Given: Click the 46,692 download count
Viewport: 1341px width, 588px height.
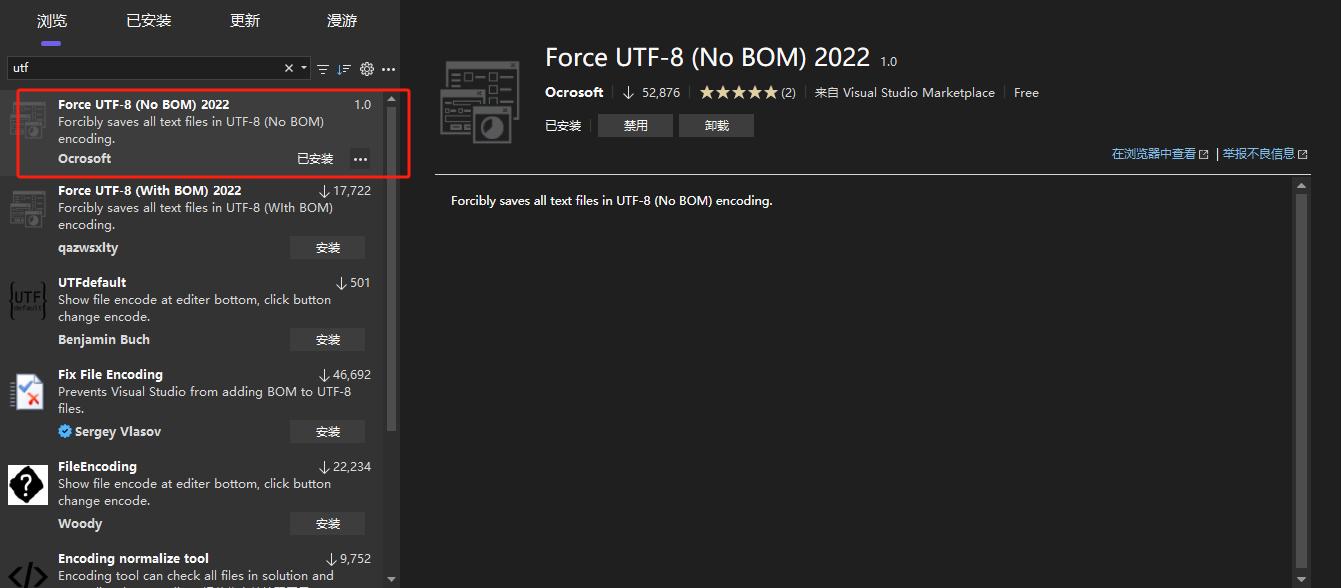Looking at the screenshot, I should point(345,375).
